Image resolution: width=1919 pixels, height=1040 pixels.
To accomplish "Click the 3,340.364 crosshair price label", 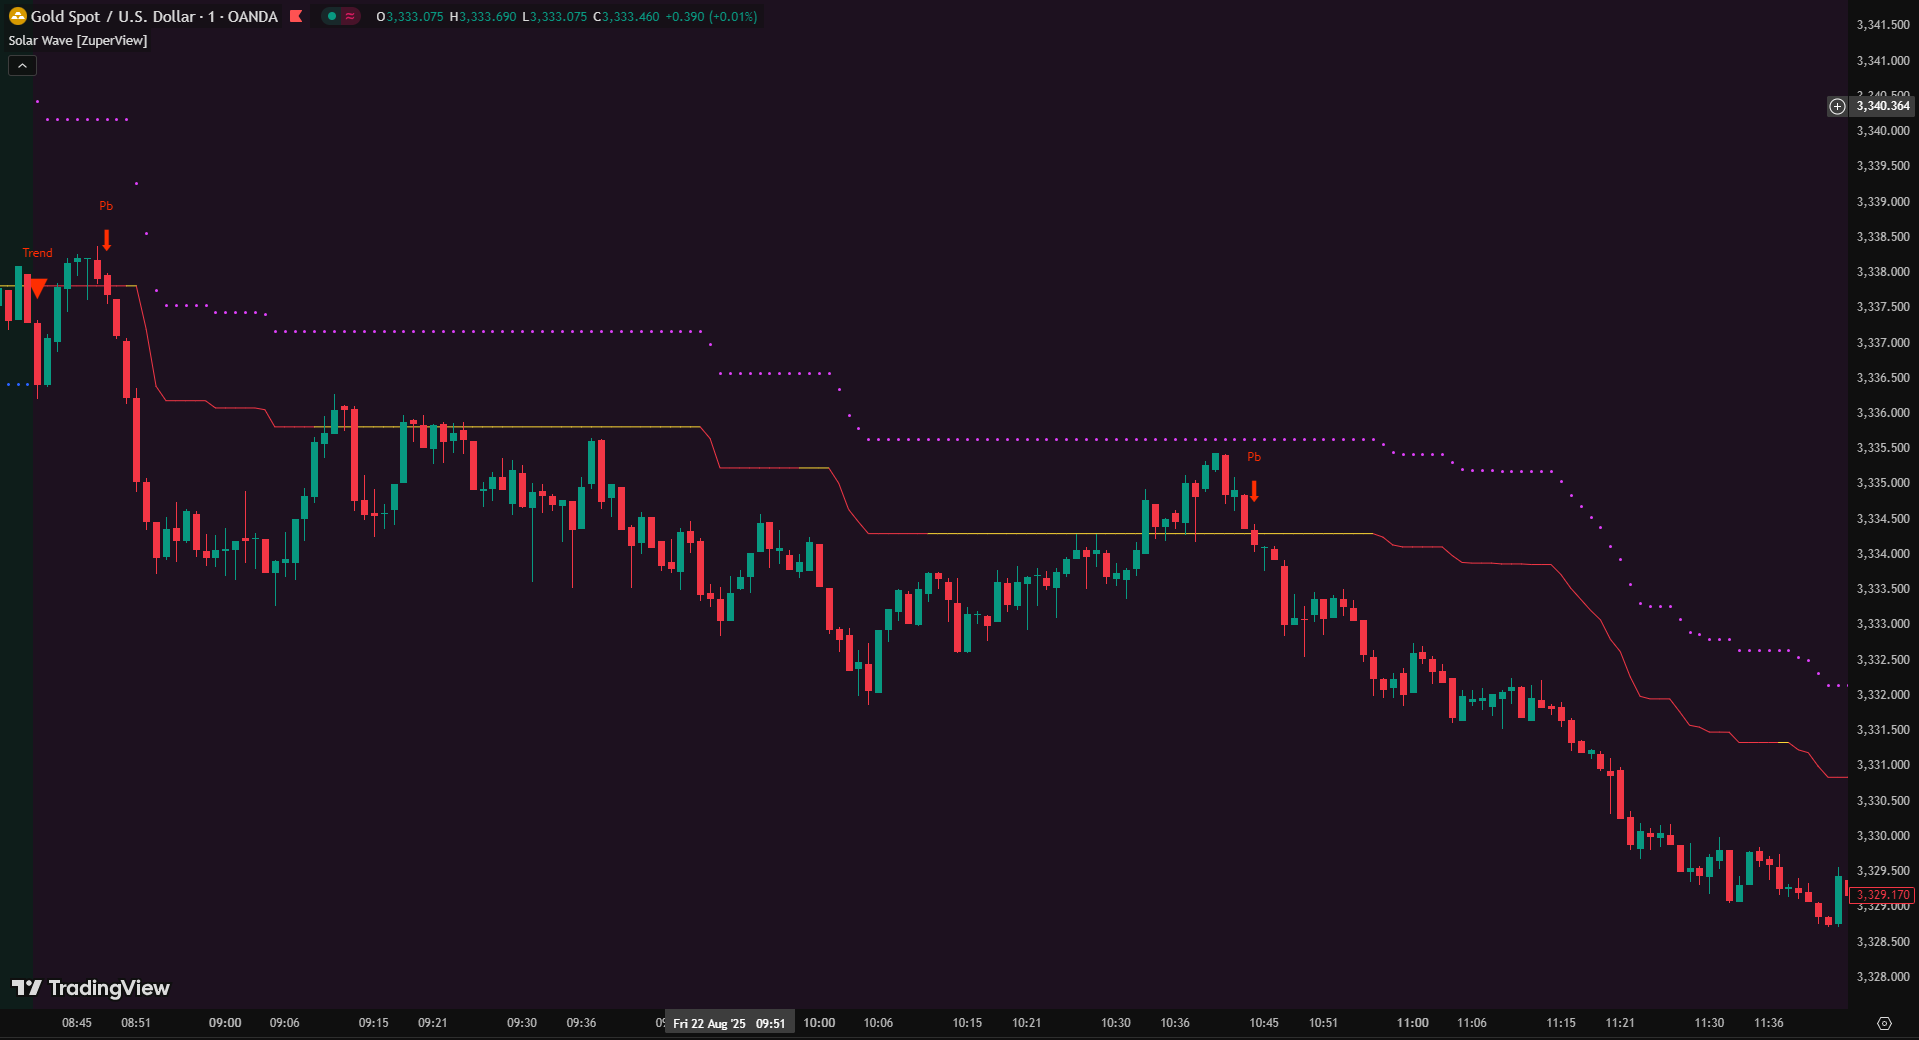I will [x=1882, y=106].
